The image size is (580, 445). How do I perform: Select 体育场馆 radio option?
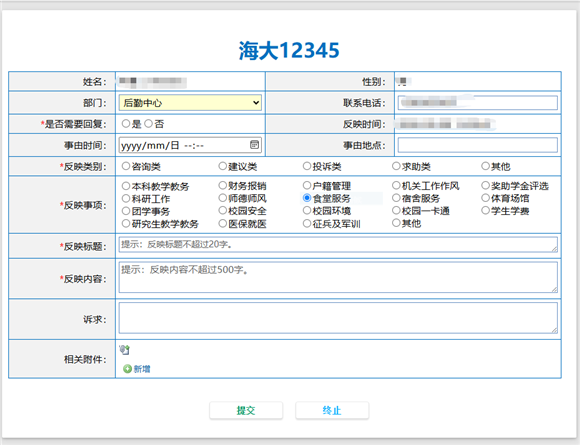click(x=485, y=198)
